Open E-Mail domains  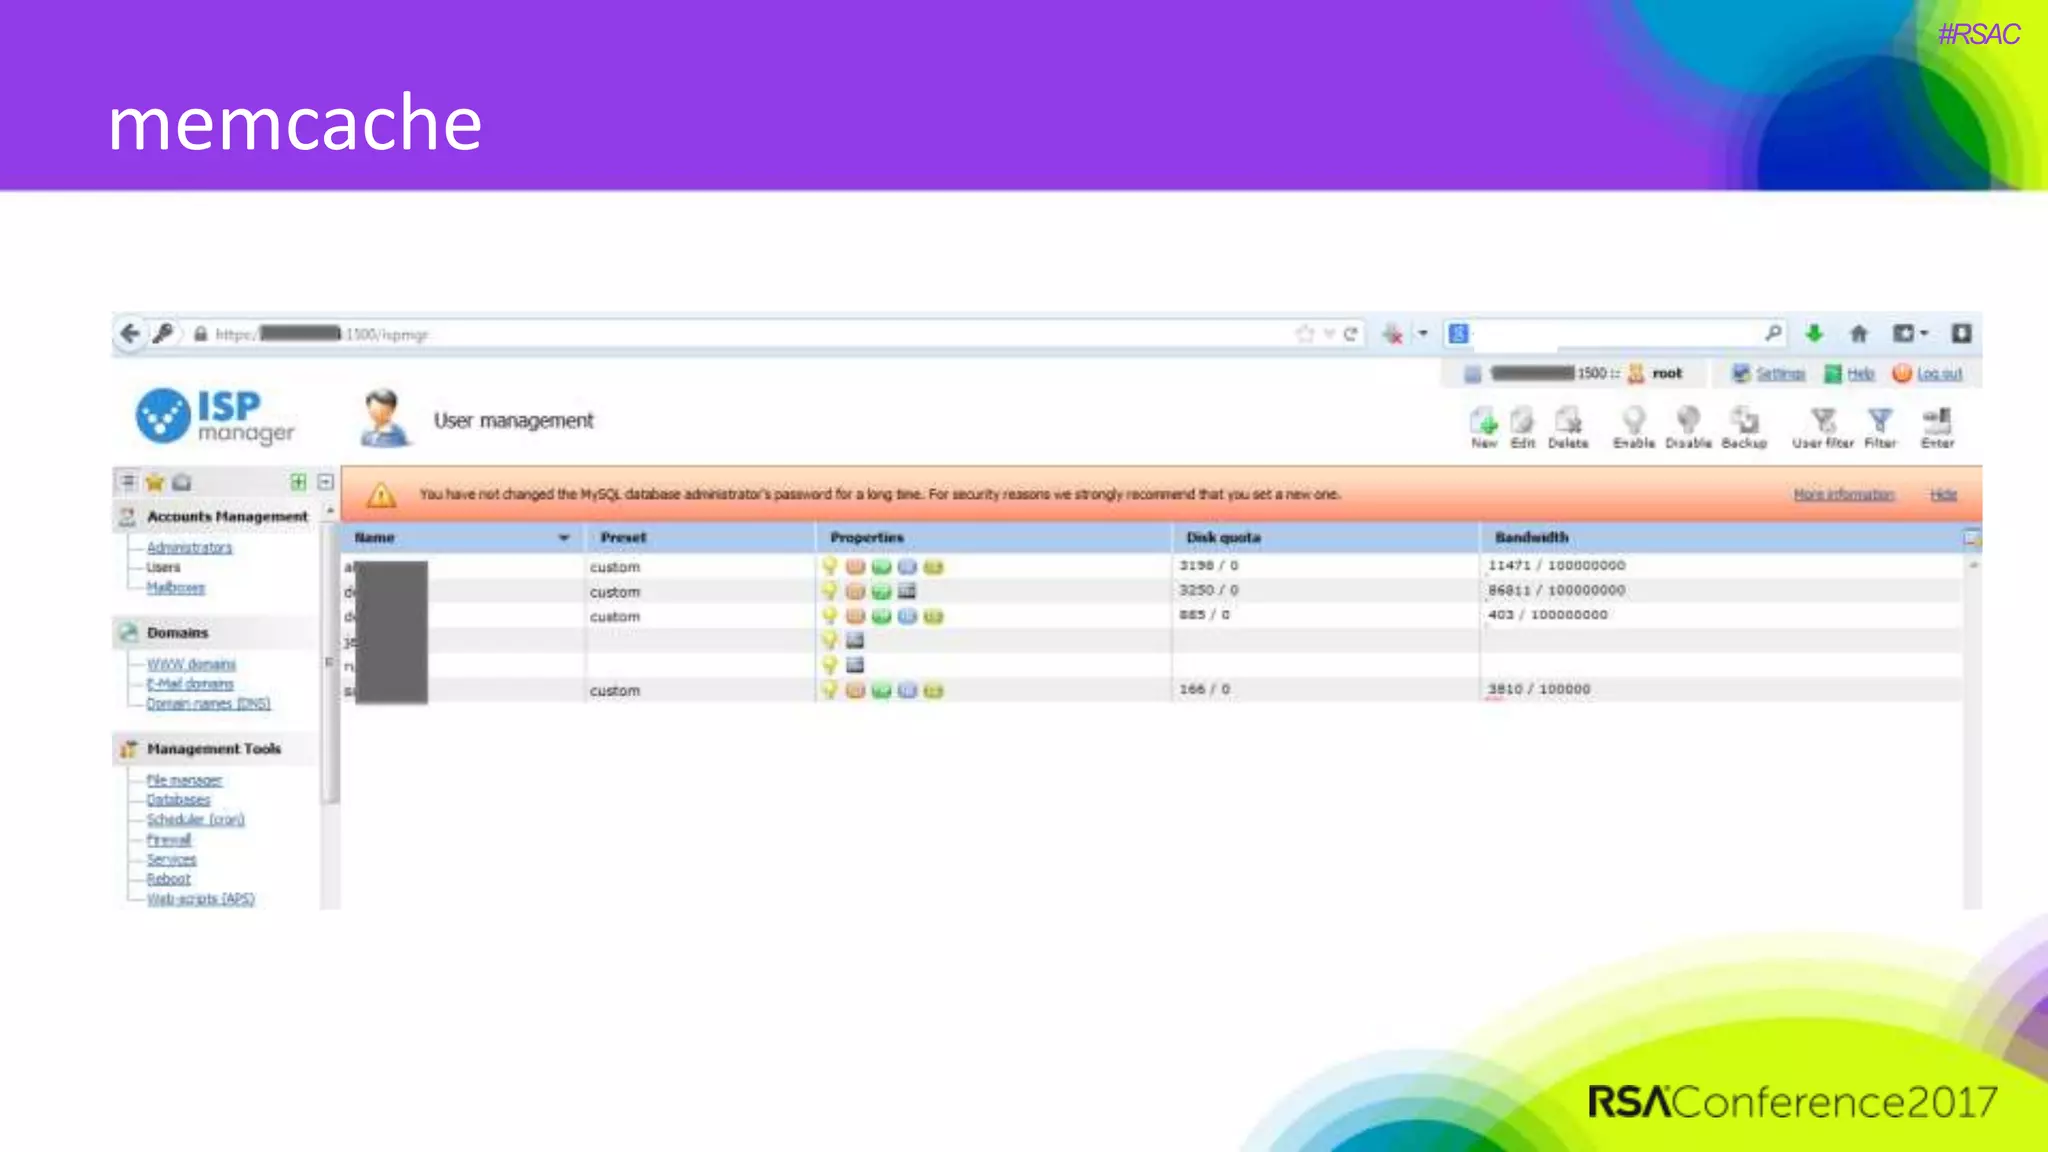click(190, 684)
